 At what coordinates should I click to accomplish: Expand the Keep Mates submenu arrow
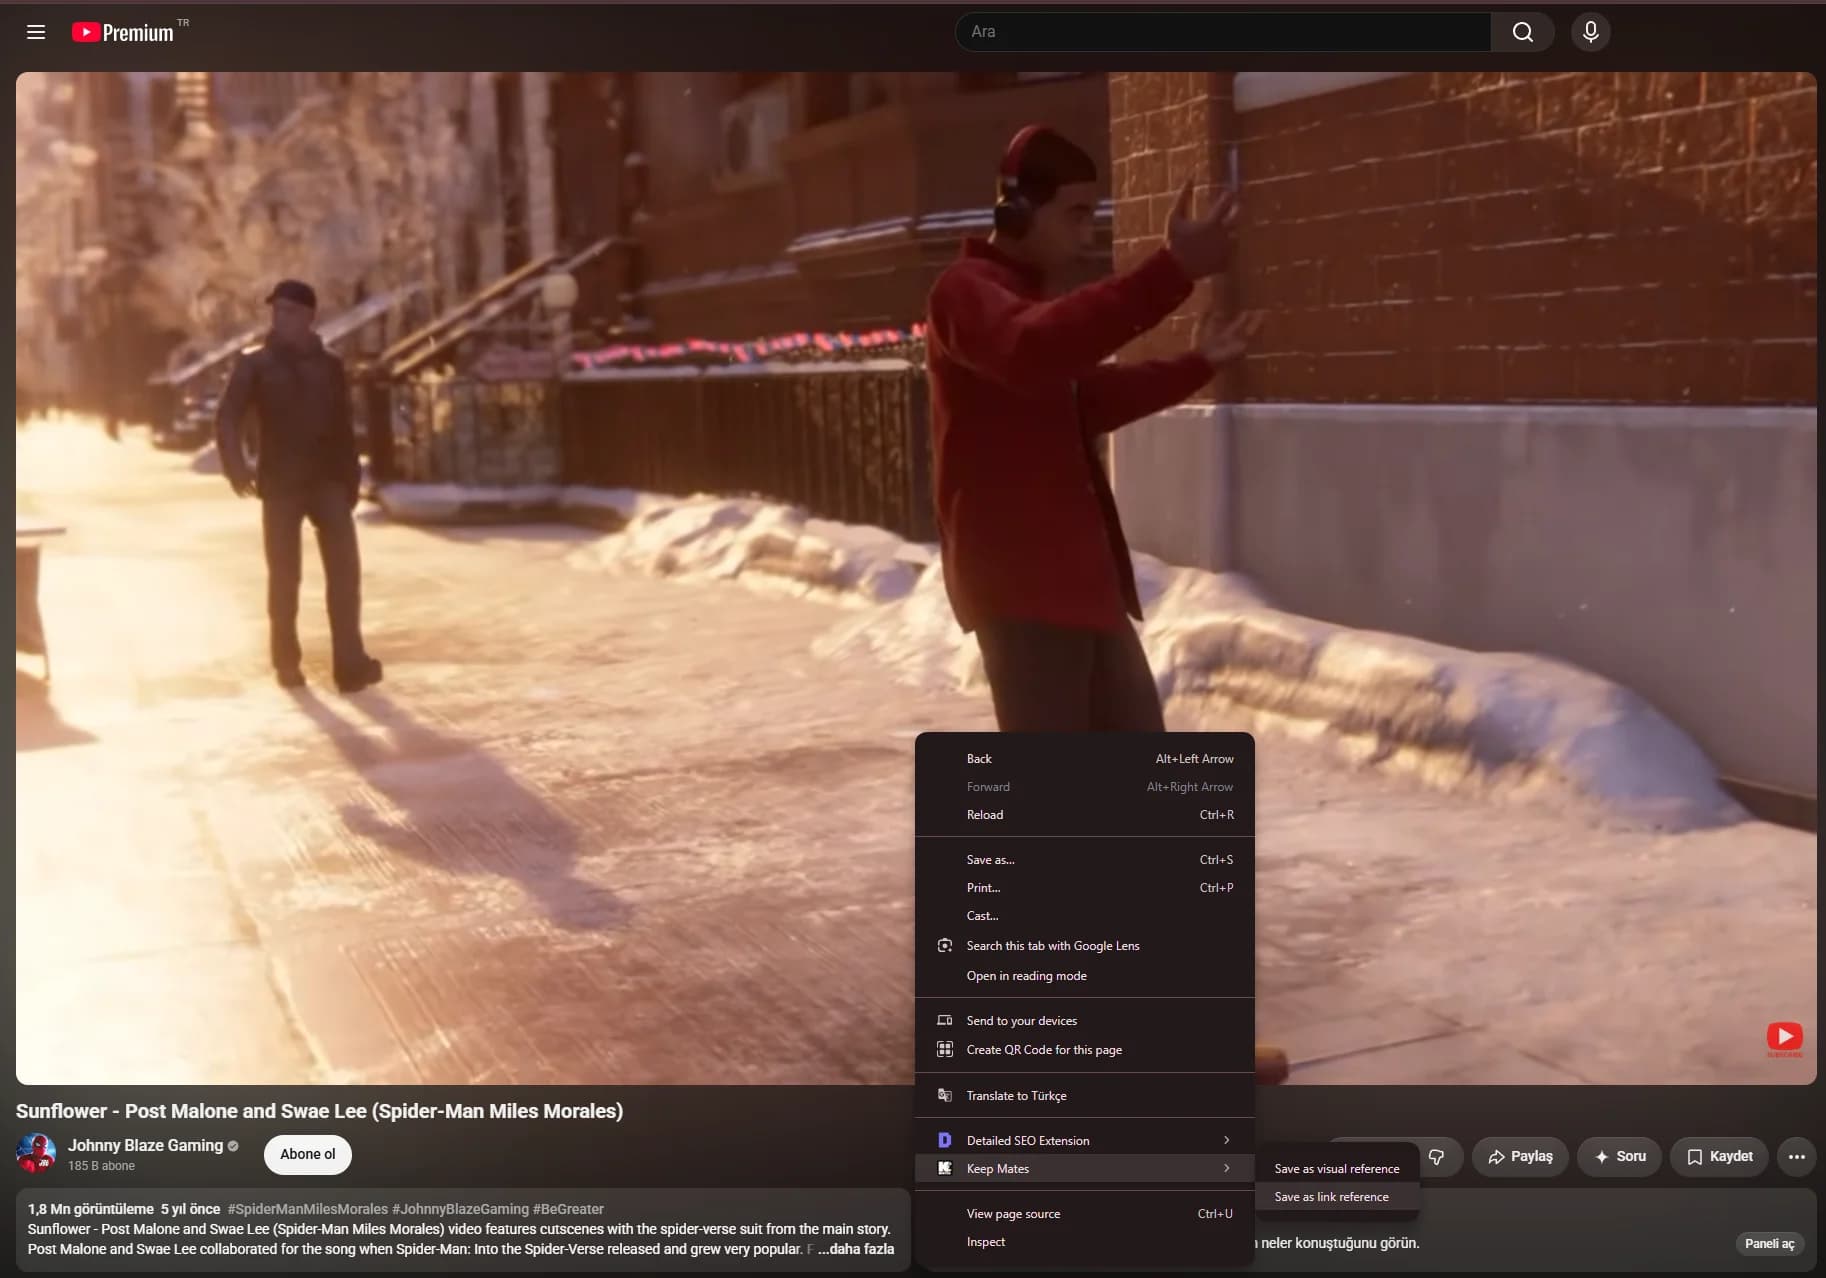coord(1226,1168)
